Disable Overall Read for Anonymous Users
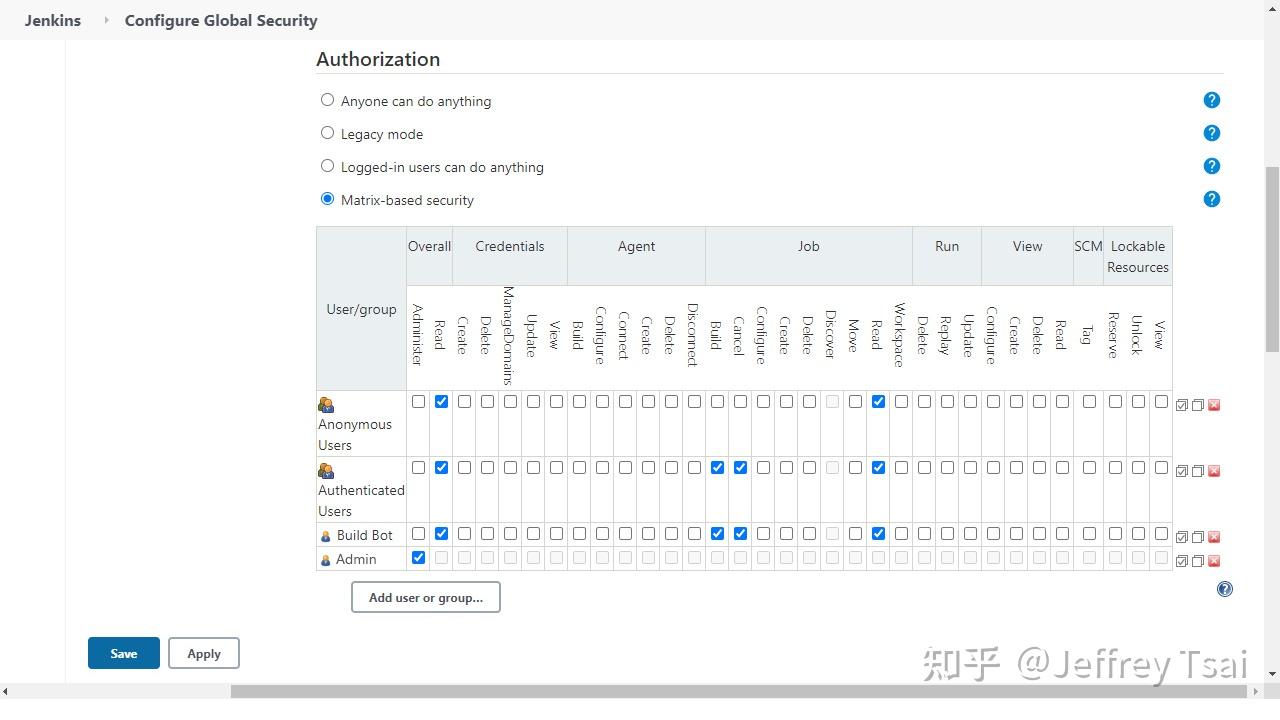This screenshot has height=720, width=1280. coord(441,401)
